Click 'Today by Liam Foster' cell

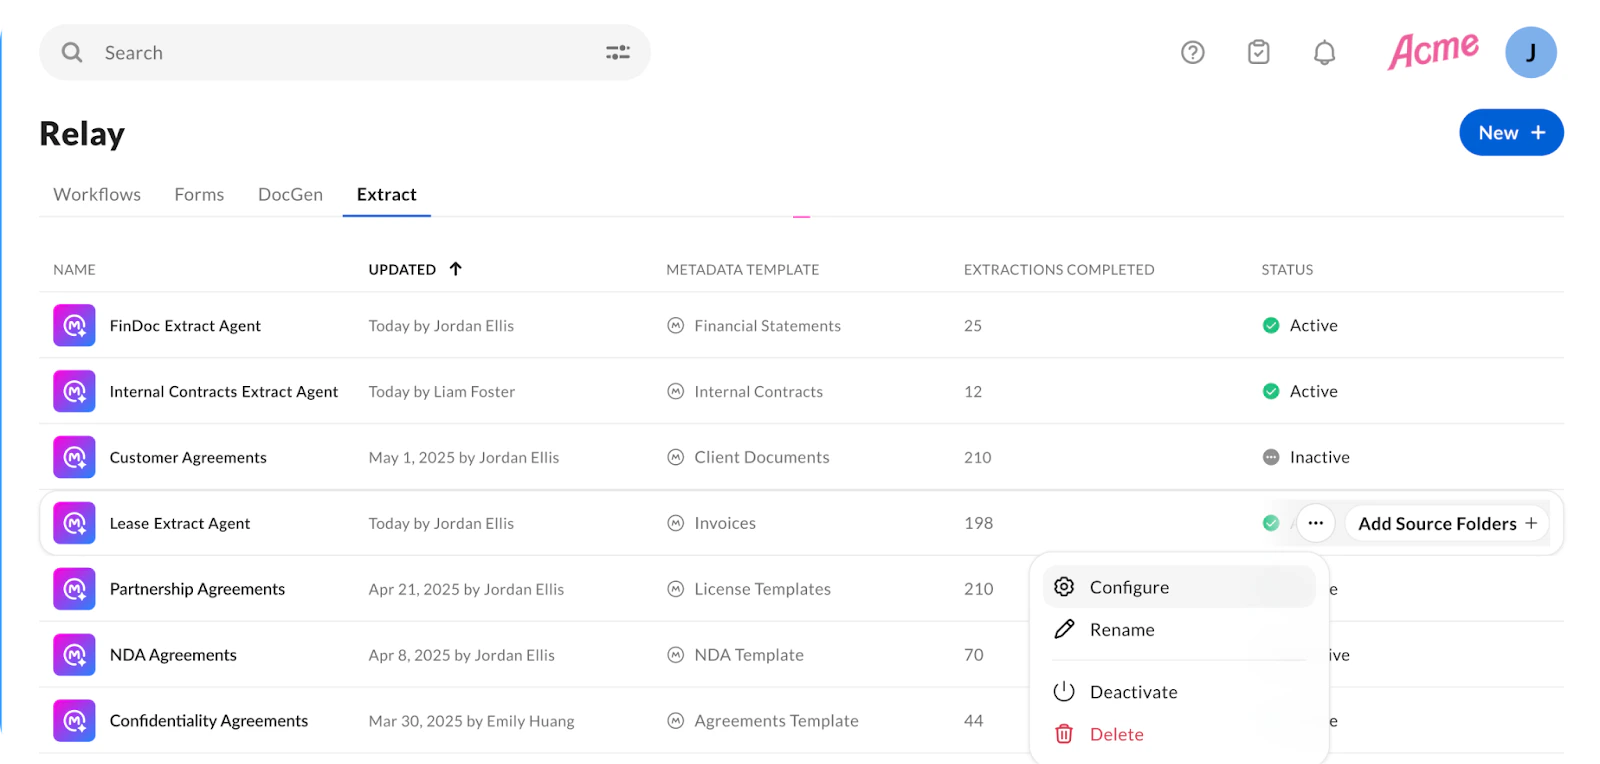click(442, 392)
